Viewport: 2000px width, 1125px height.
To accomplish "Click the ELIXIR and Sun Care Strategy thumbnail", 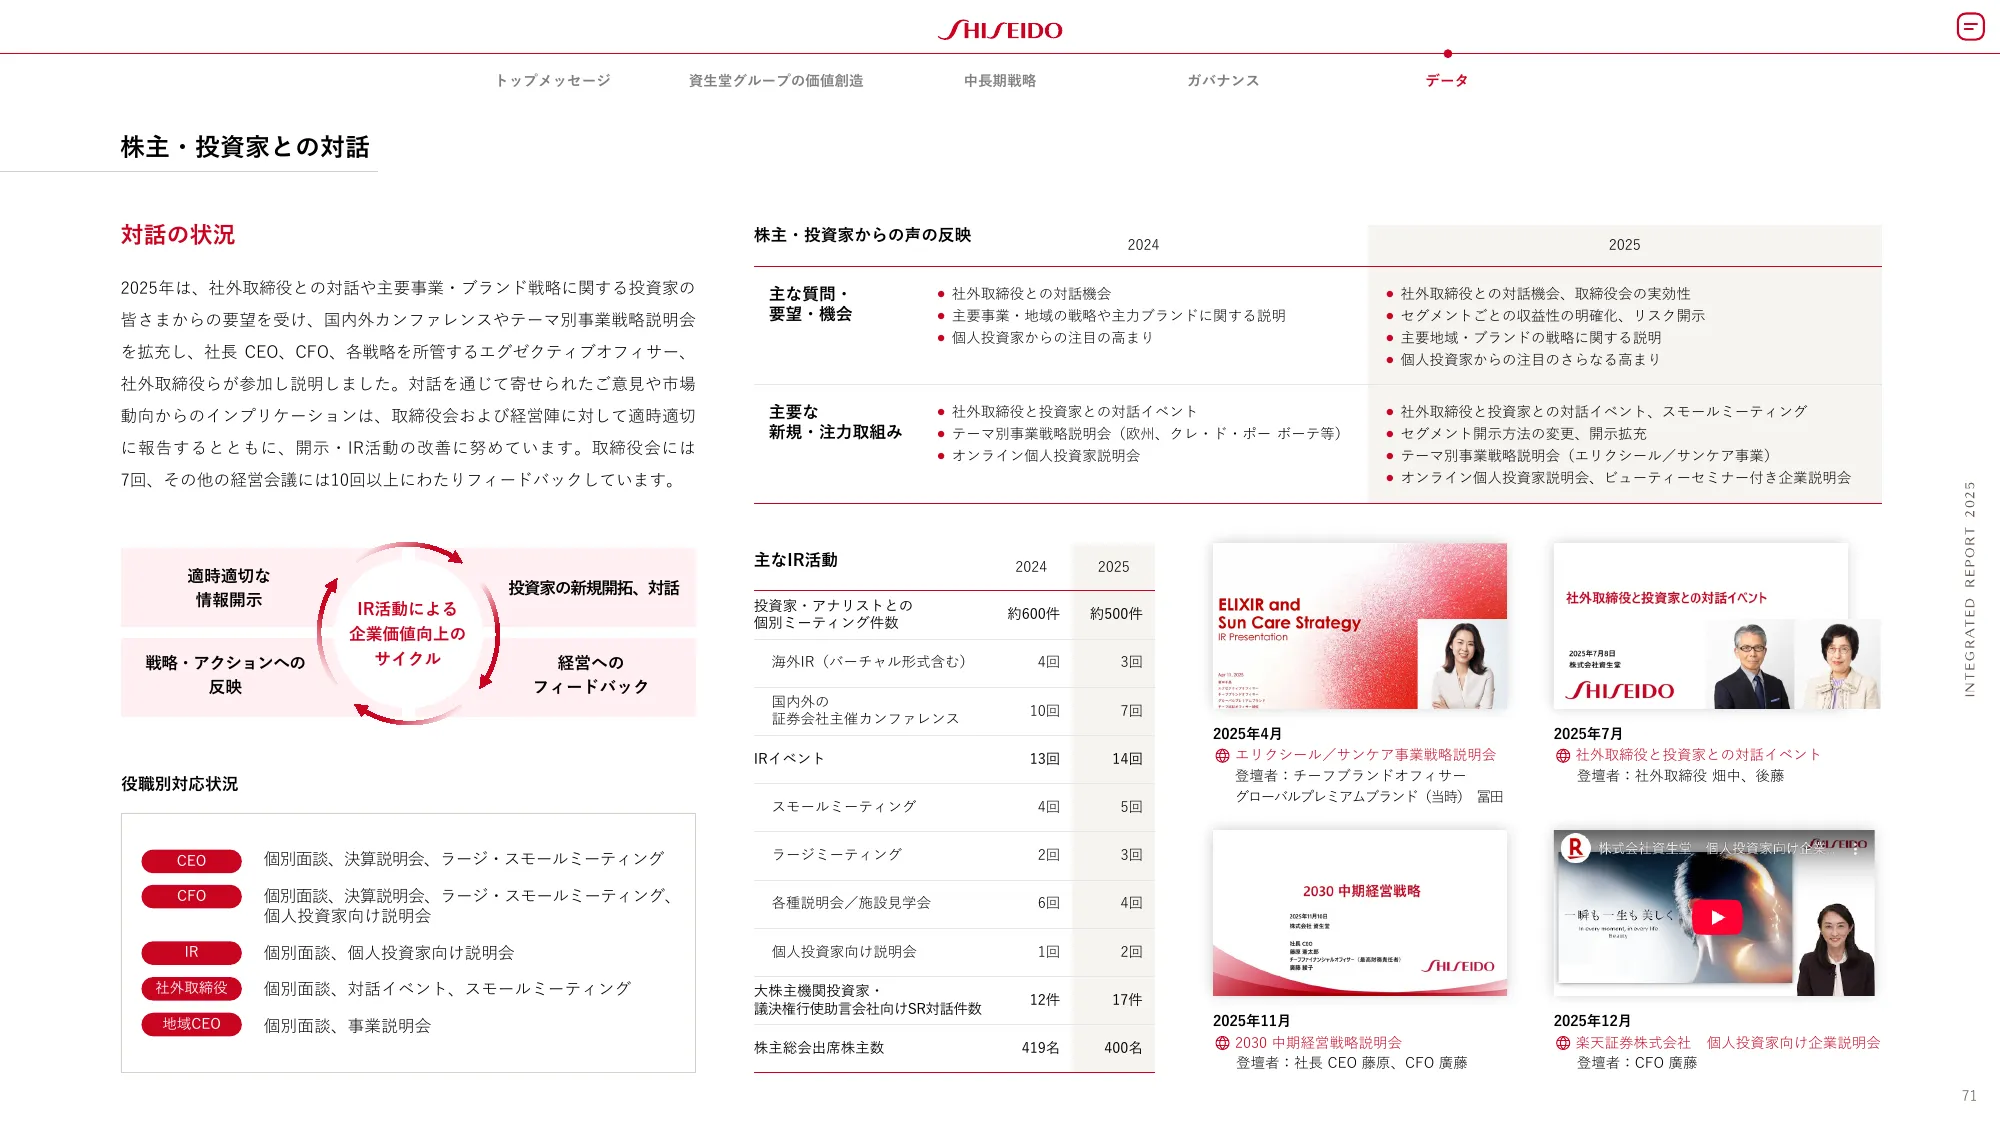I will pos(1360,626).
